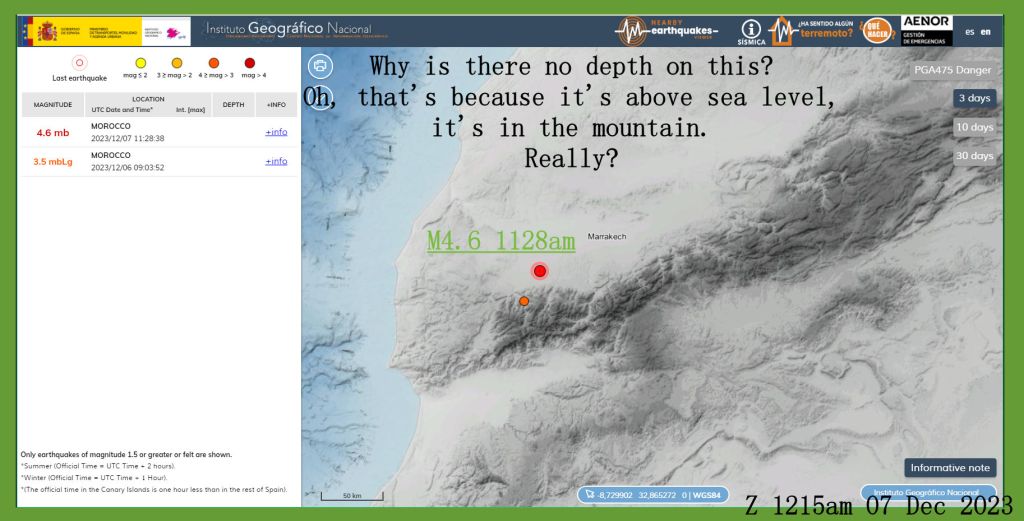This screenshot has width=1024, height=521.
Task: Open the '¿Ha sentido algún terremoto?' report icon
Action: [x=811, y=32]
